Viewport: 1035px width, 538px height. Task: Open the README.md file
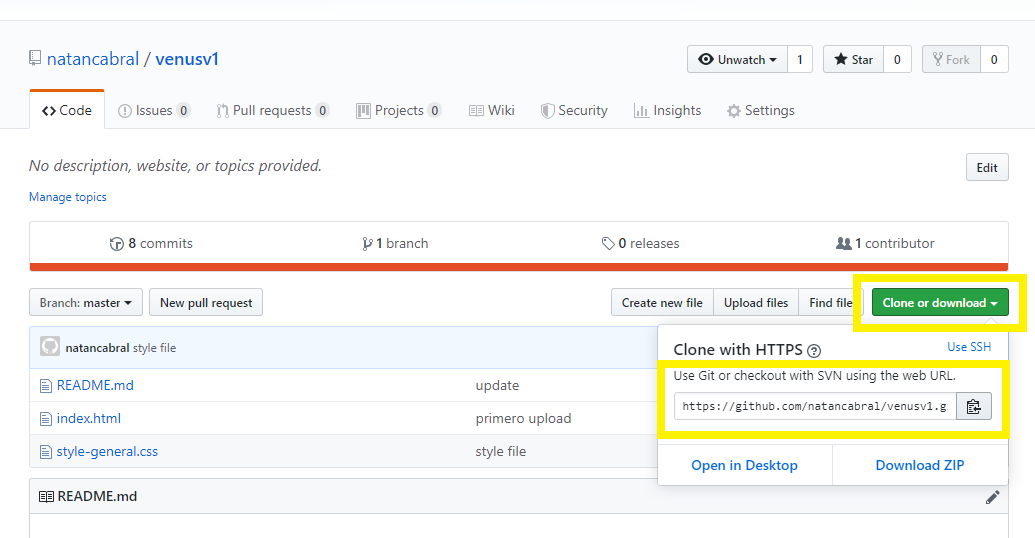point(95,385)
